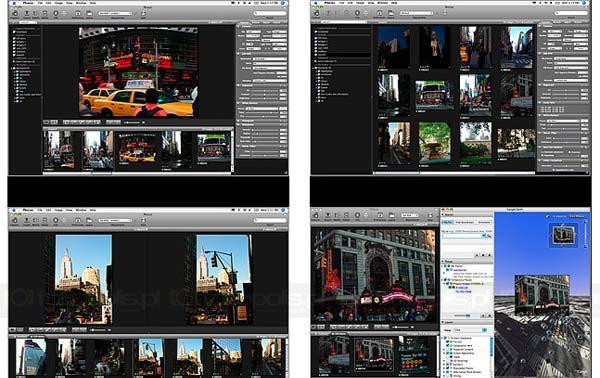Click the Google Earth compass navigation control

[563, 234]
